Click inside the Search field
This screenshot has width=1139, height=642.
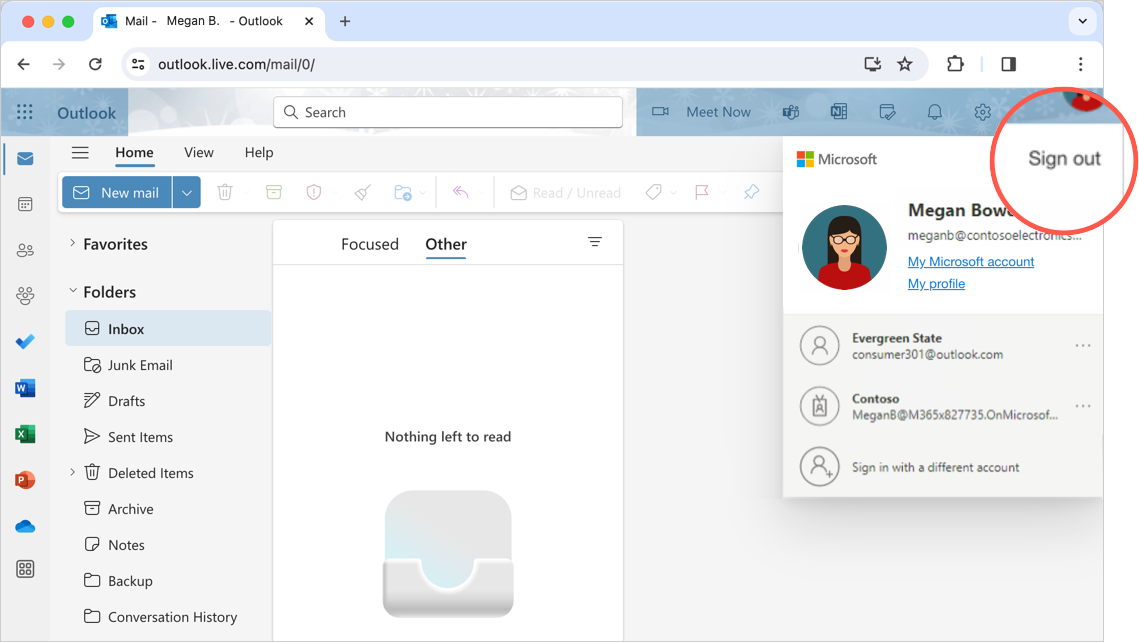pyautogui.click(x=447, y=112)
